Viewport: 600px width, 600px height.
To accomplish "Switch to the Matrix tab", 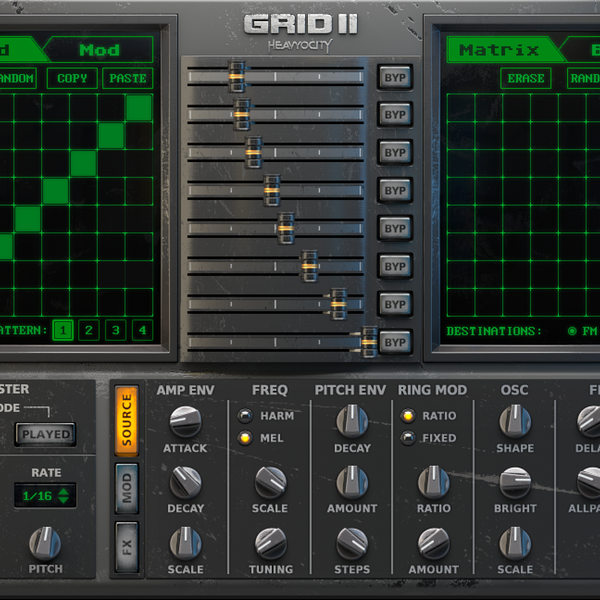I will pyautogui.click(x=499, y=50).
